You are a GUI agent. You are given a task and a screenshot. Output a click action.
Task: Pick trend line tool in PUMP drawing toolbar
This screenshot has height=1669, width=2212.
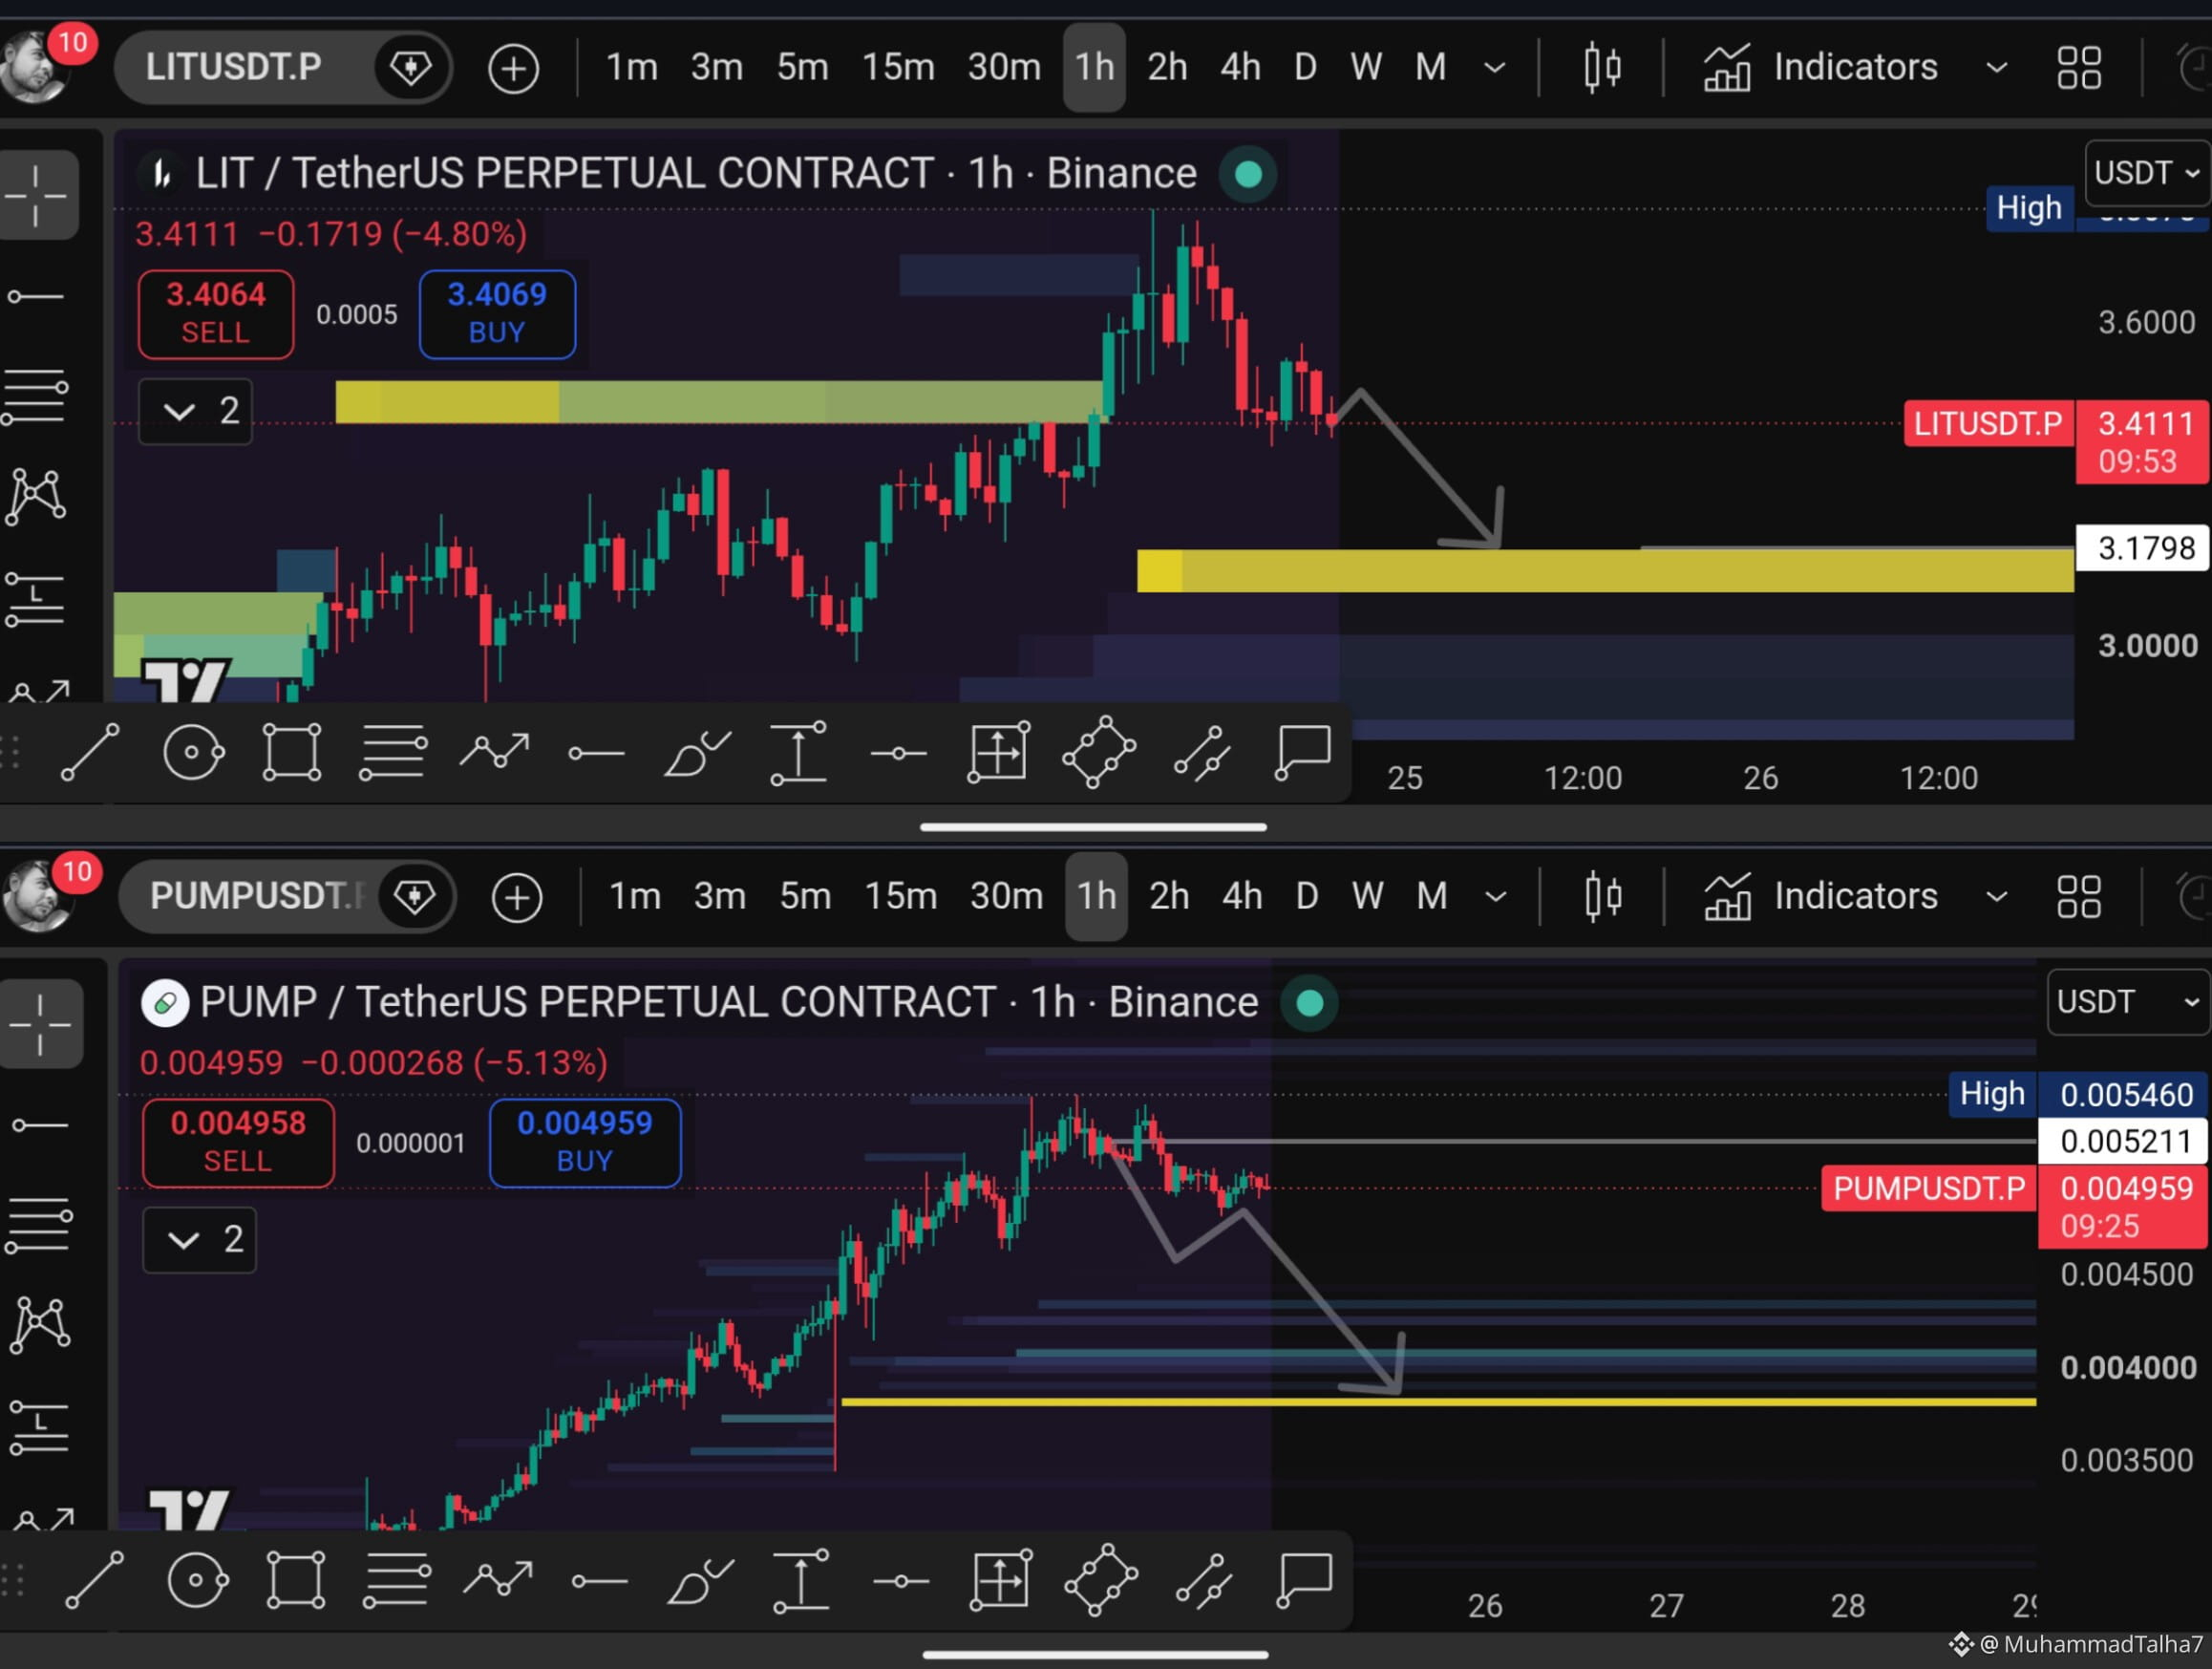click(95, 1581)
